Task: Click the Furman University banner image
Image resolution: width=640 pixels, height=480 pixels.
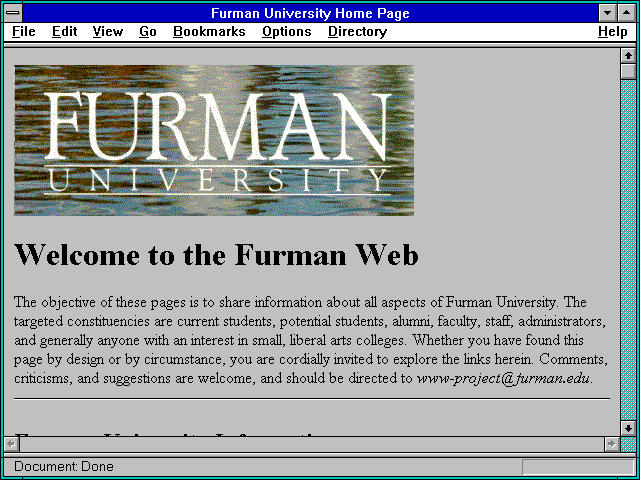Action: pyautogui.click(x=214, y=140)
